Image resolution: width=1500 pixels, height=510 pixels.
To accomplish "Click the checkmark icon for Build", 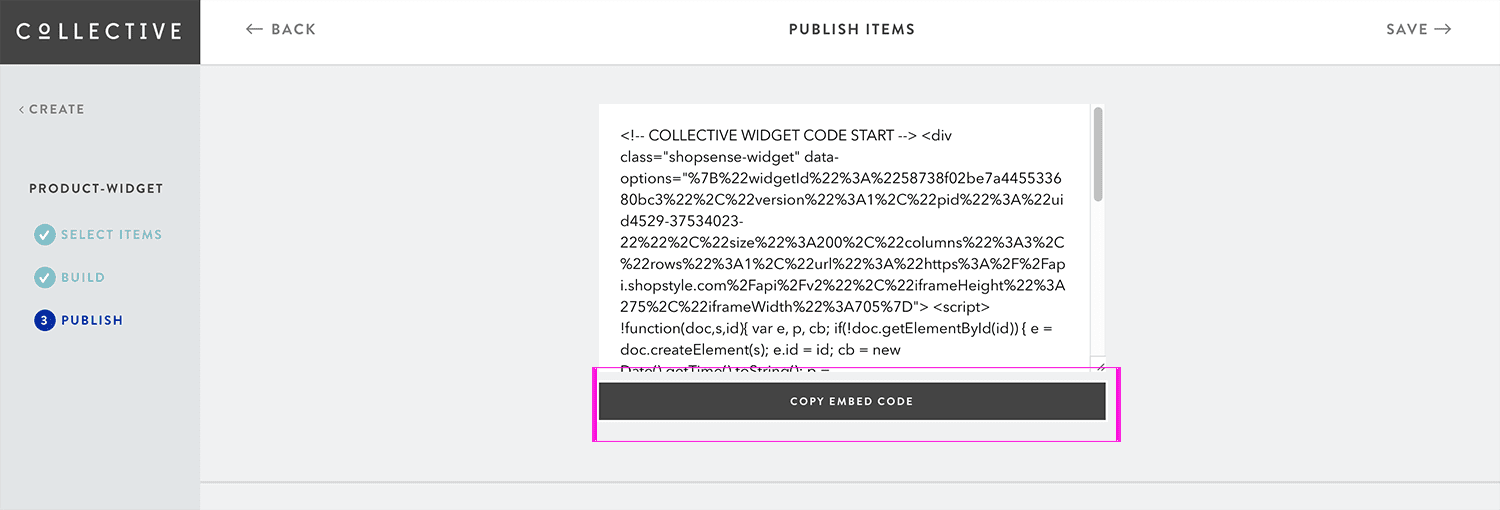I will click(x=44, y=278).
